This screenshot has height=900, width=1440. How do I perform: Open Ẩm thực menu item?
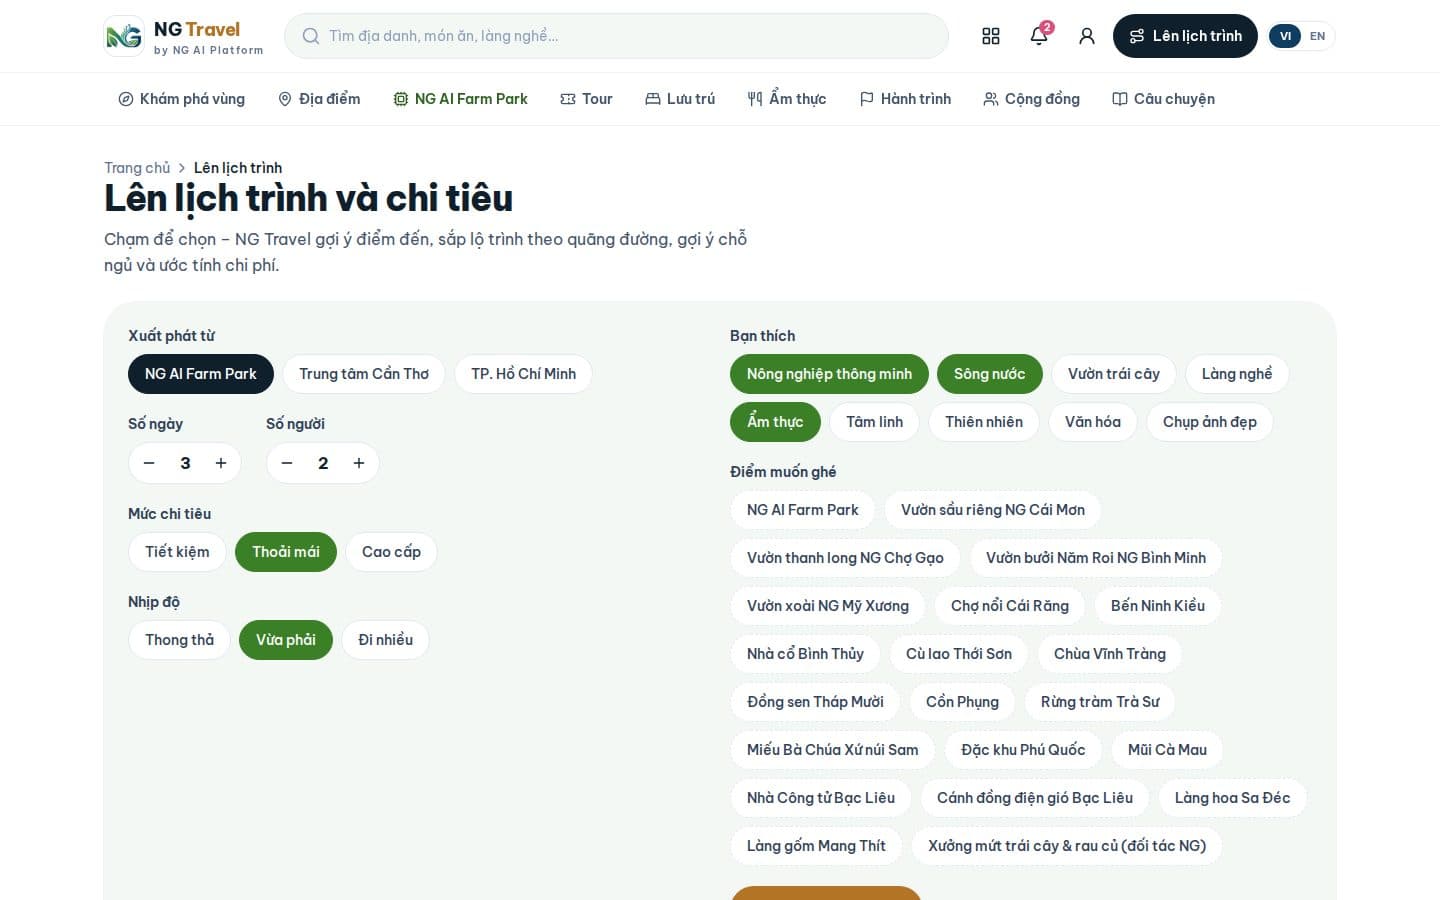coord(787,99)
